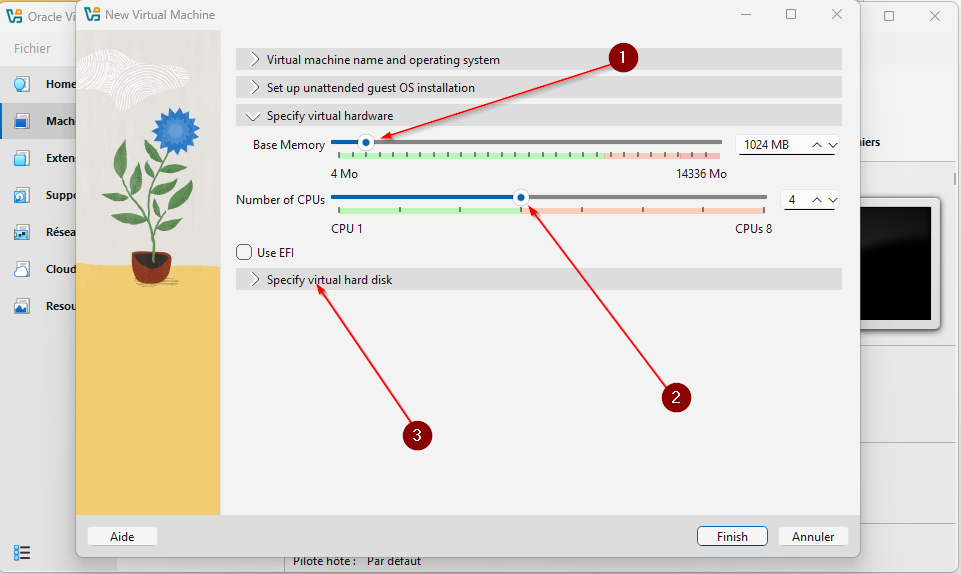This screenshot has width=961, height=574.
Task: Click the list view icon at bottom left
Action: point(22,552)
